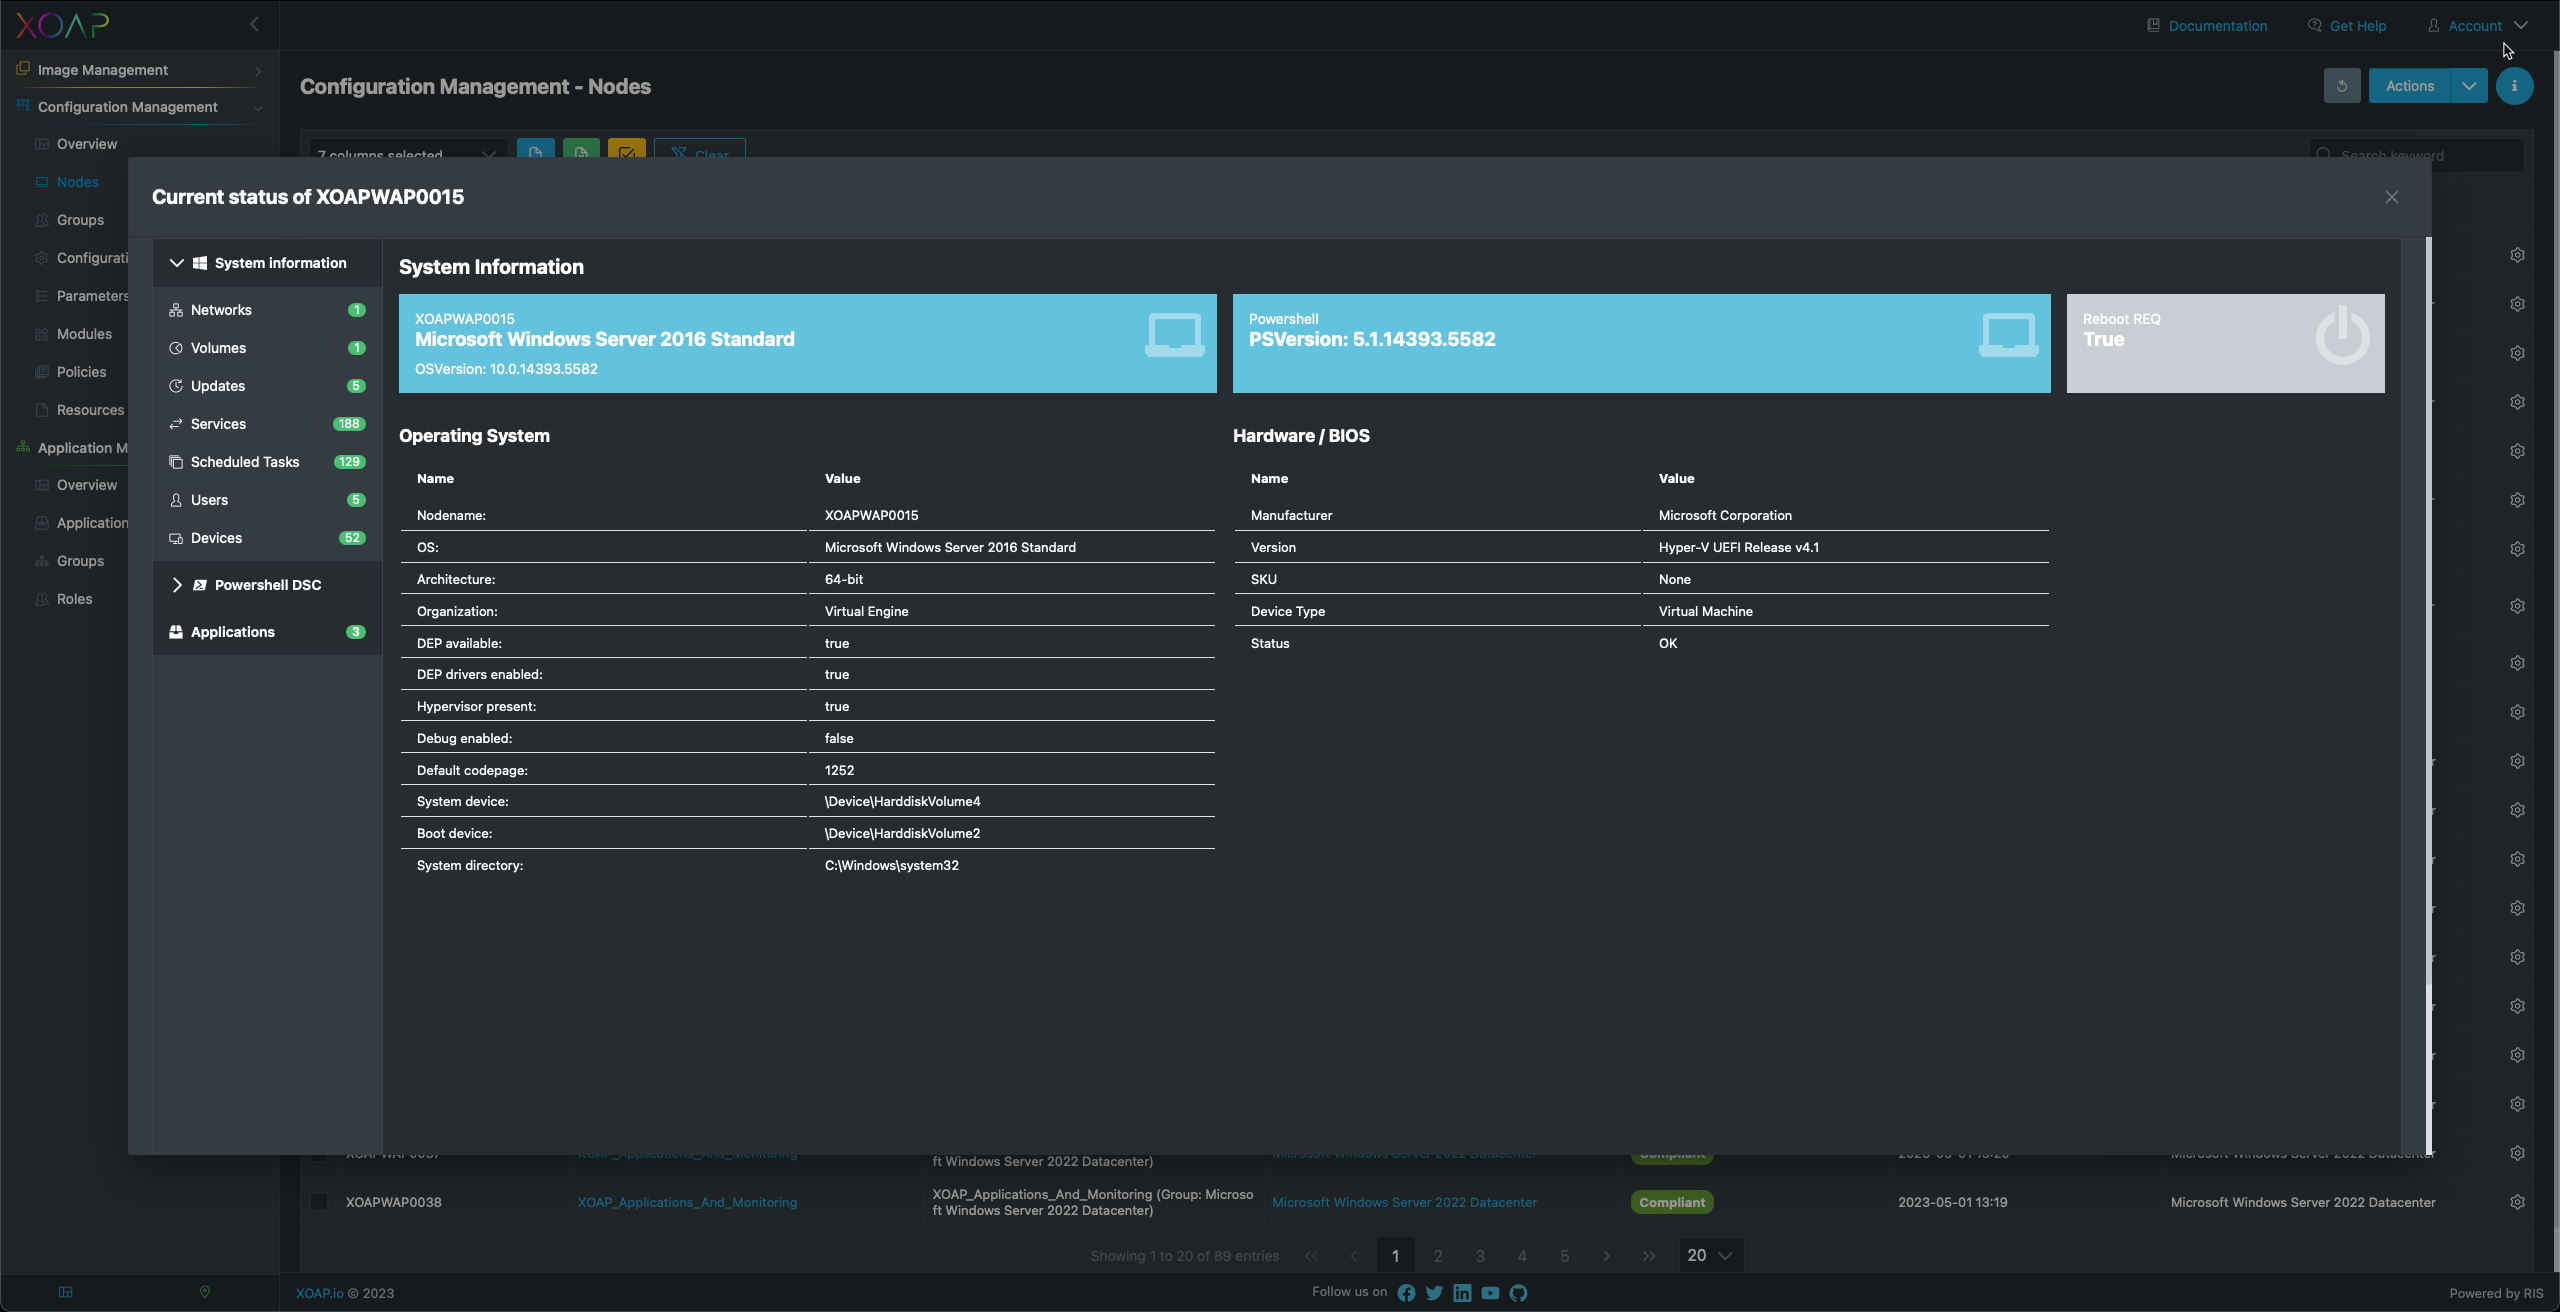Close the Current status dialog

tap(2391, 197)
